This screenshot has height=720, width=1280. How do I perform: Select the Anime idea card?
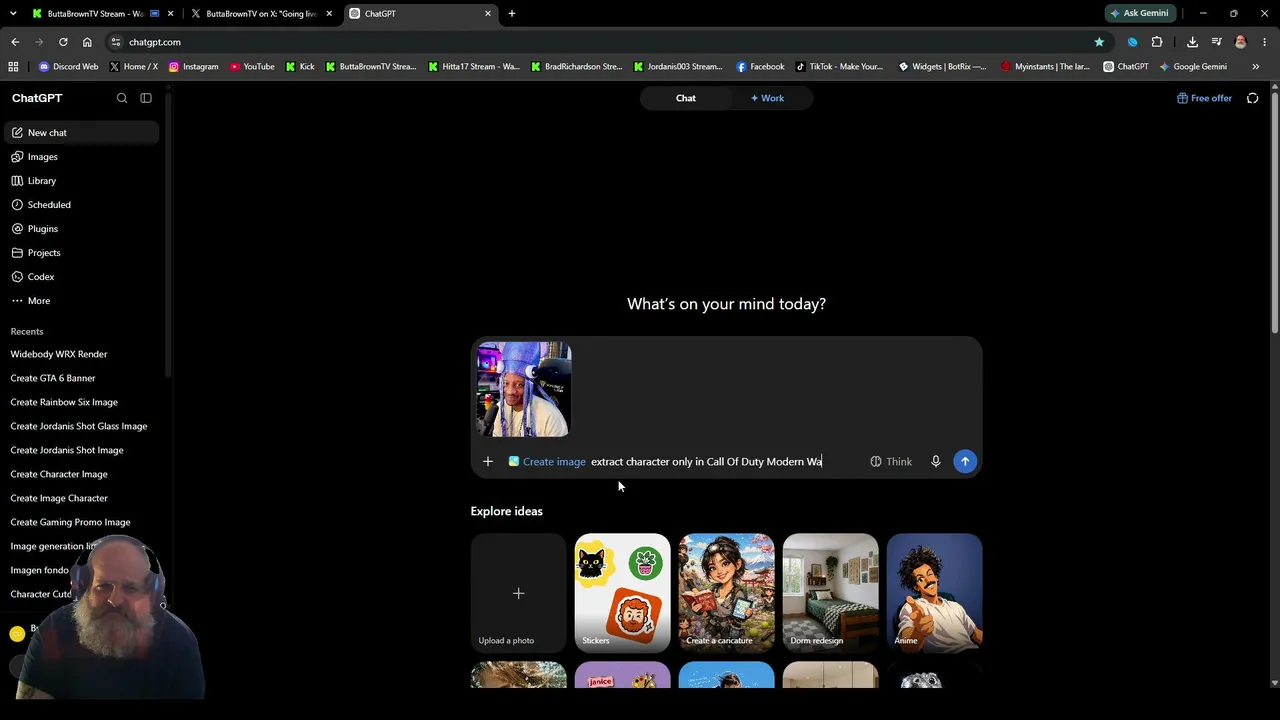[934, 592]
